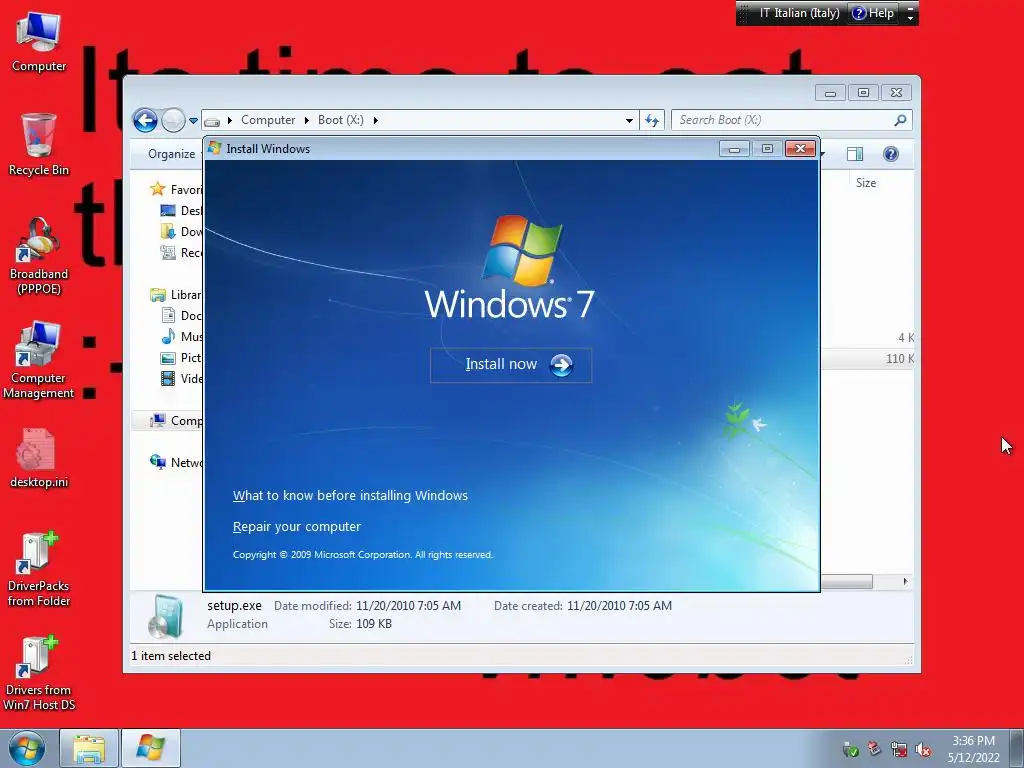1024x768 pixels.
Task: Toggle the preview pane icon
Action: tap(855, 154)
